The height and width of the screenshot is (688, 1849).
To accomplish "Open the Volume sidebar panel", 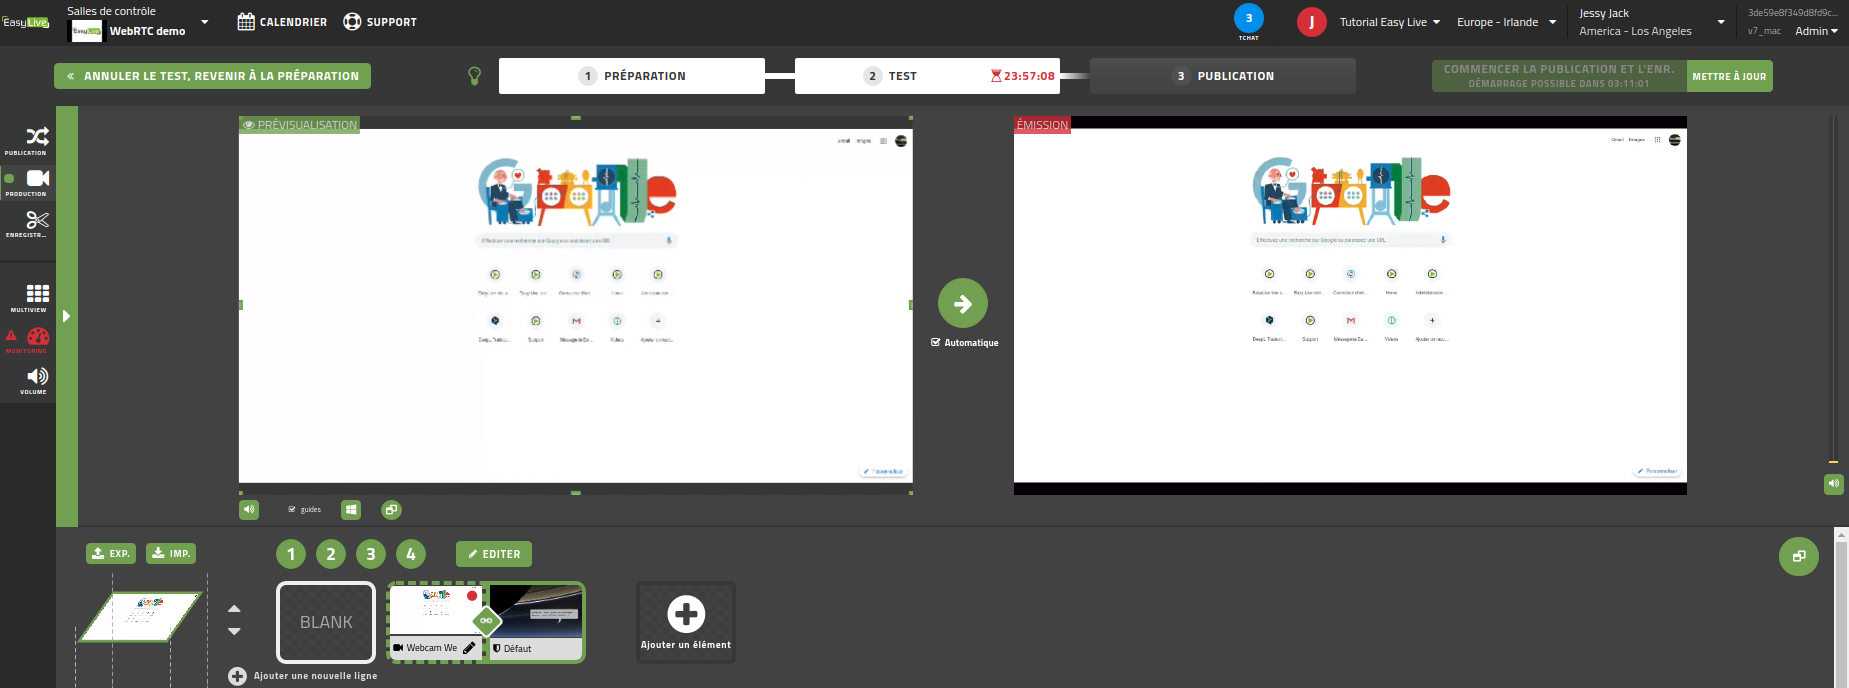I will point(37,380).
